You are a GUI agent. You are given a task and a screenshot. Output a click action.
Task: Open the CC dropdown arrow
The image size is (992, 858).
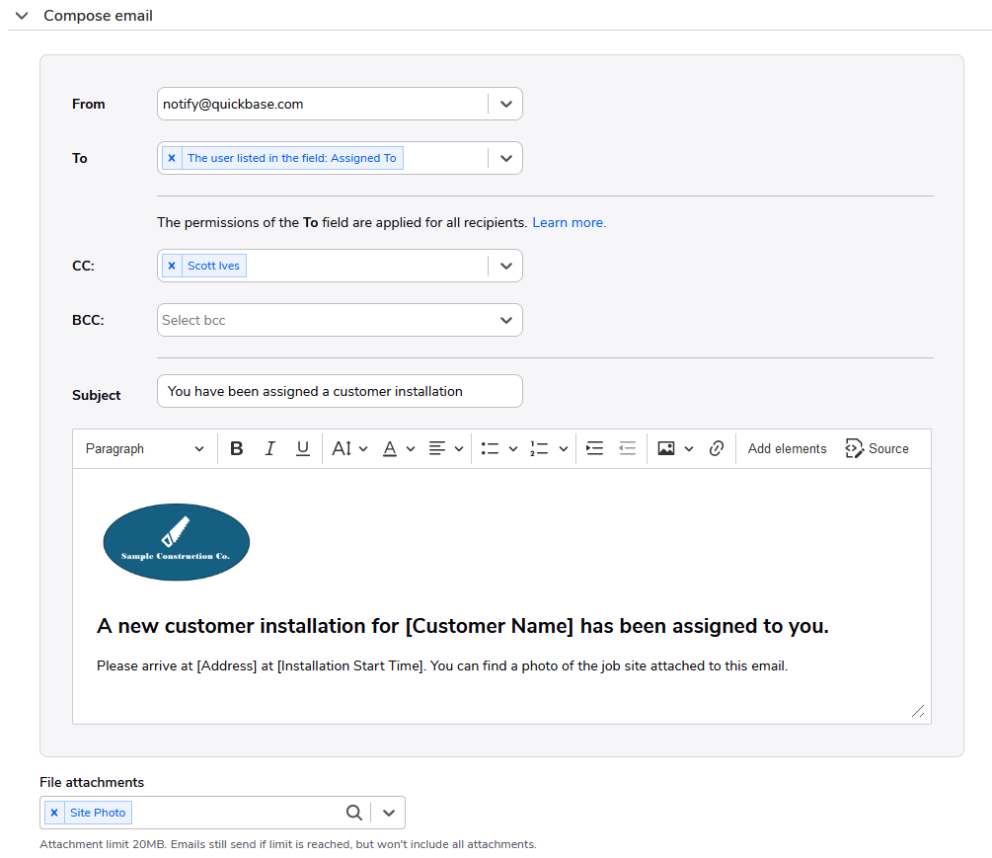pyautogui.click(x=506, y=266)
